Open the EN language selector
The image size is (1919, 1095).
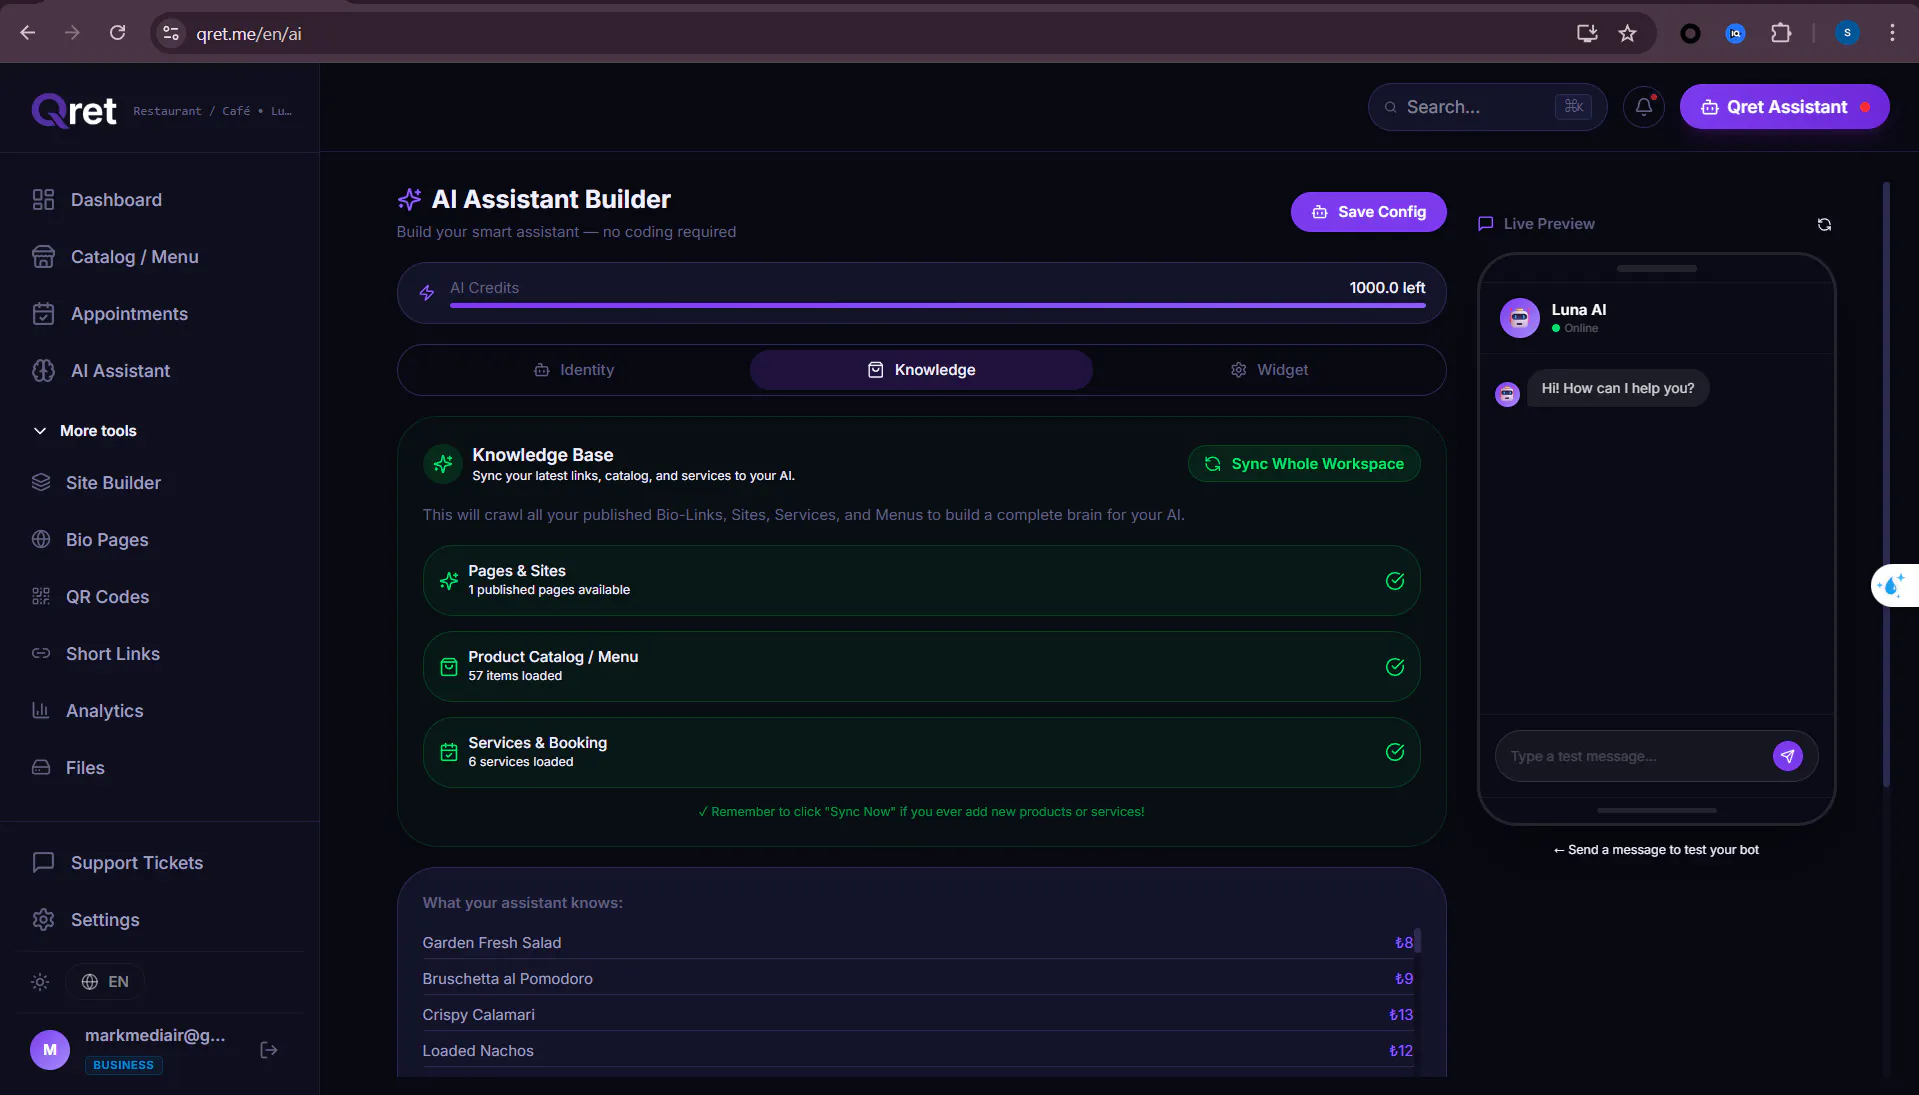[x=105, y=982]
